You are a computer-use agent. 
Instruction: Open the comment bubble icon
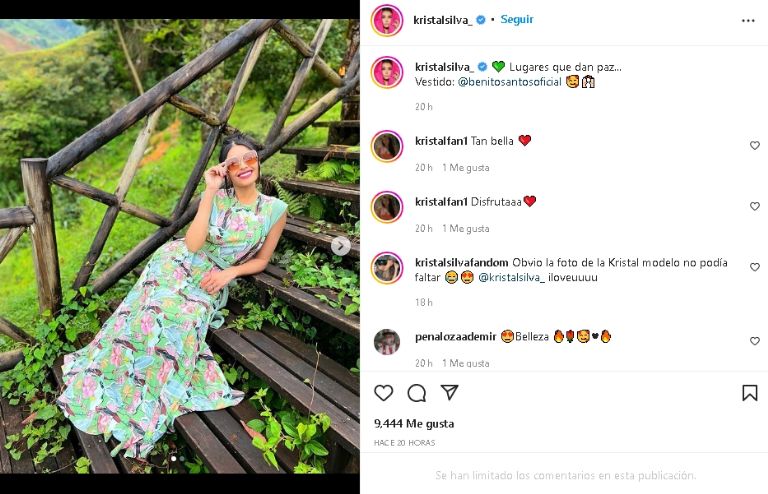tap(417, 393)
